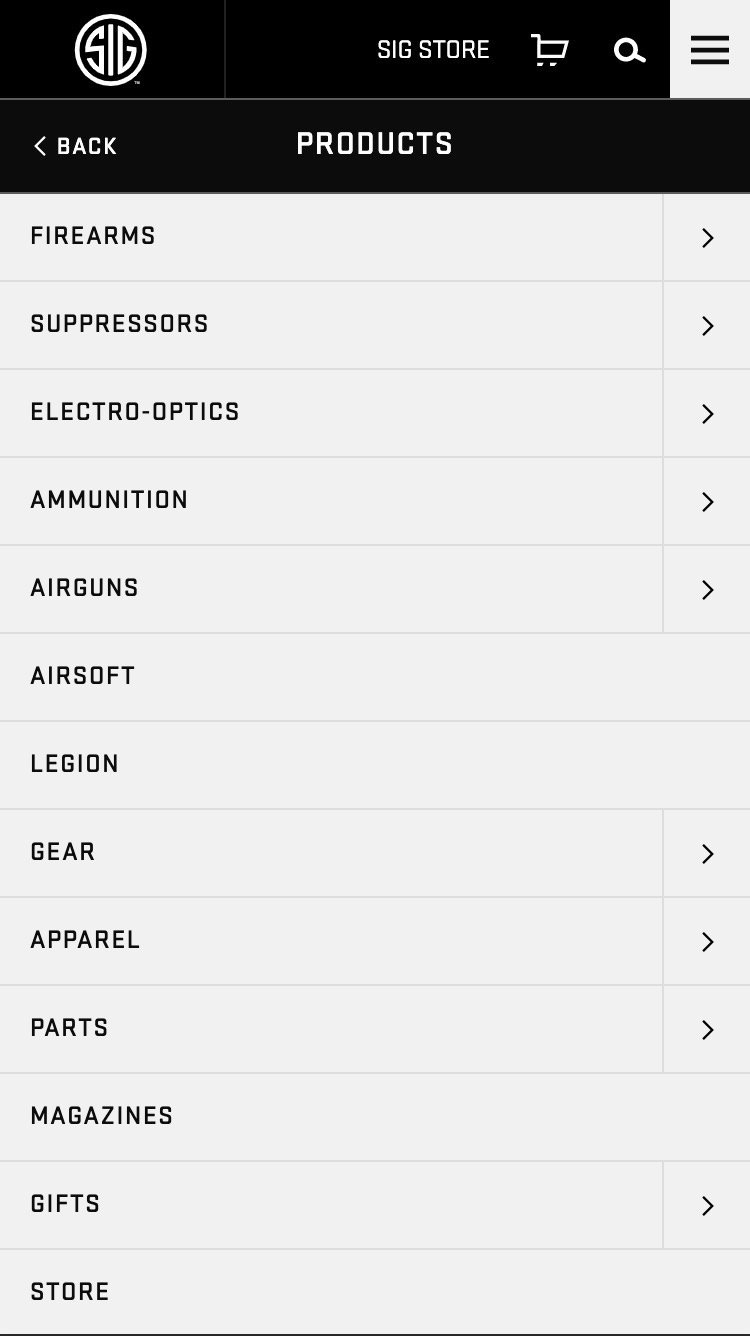Show the Apparel submenu via chevron
The height and width of the screenshot is (1336, 750).
tap(707, 942)
